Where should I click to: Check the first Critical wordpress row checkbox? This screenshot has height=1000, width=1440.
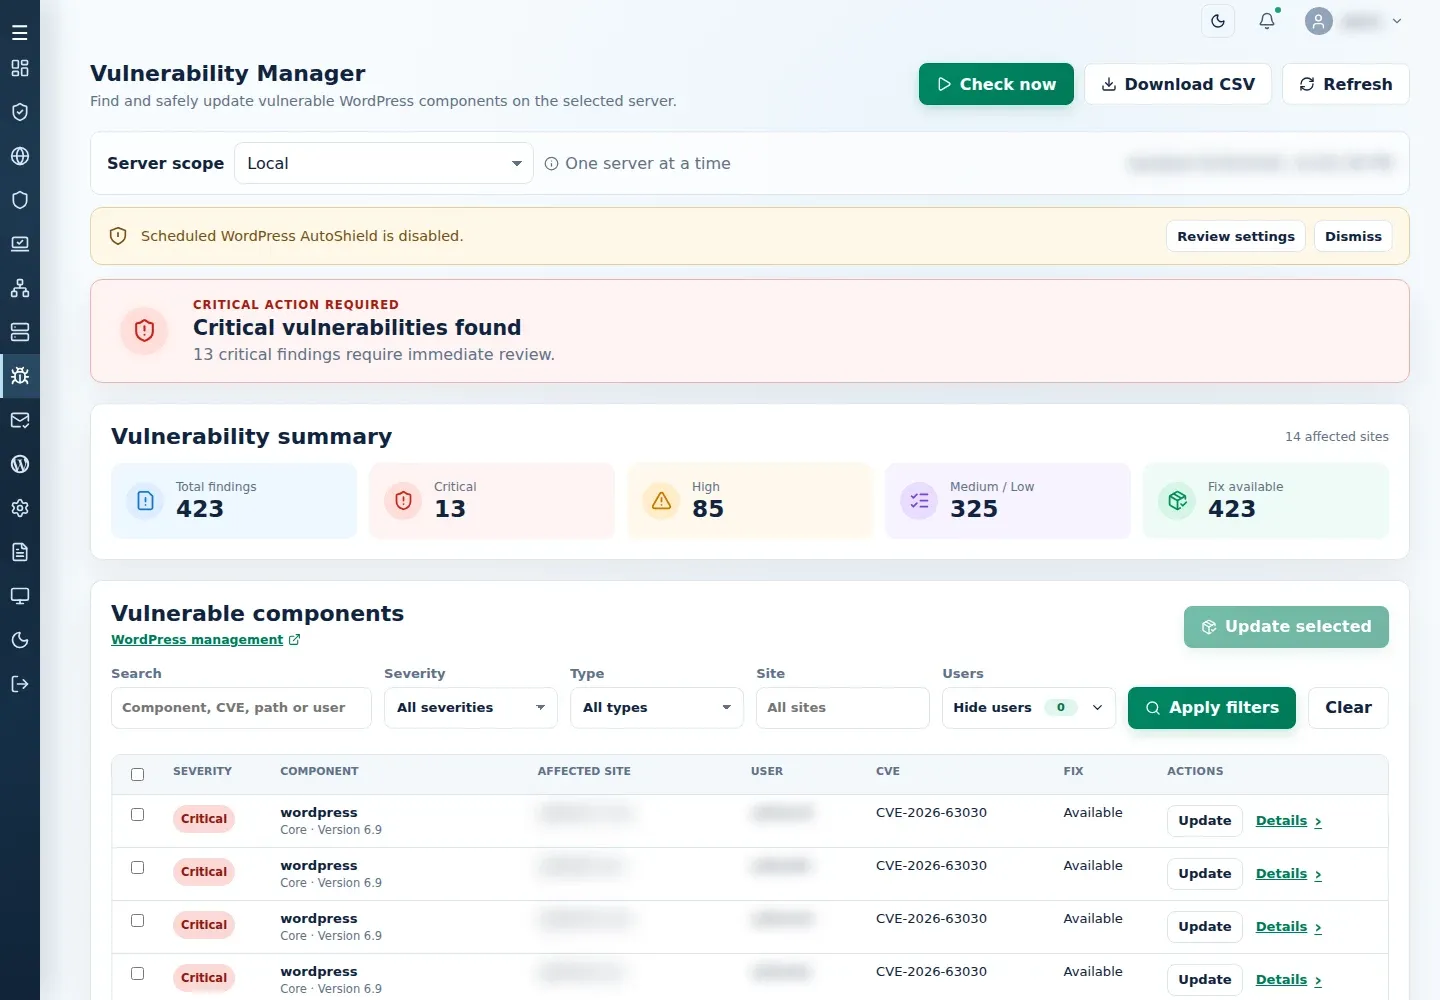[x=138, y=814]
